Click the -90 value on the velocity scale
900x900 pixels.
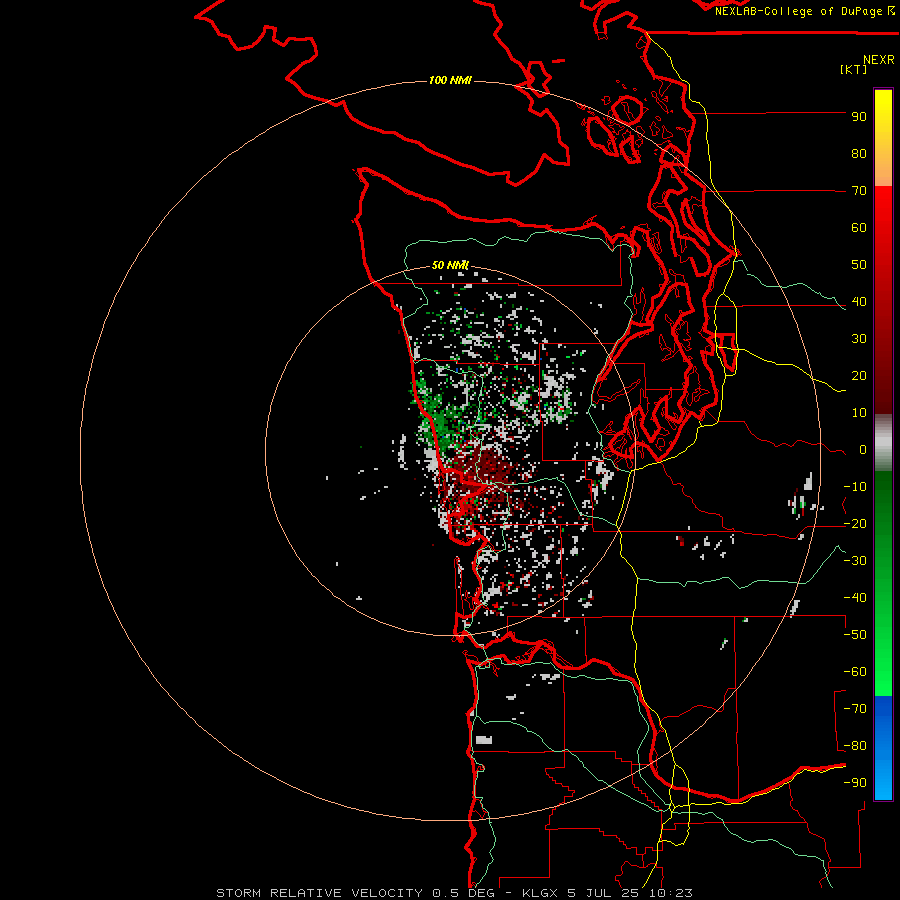point(855,783)
